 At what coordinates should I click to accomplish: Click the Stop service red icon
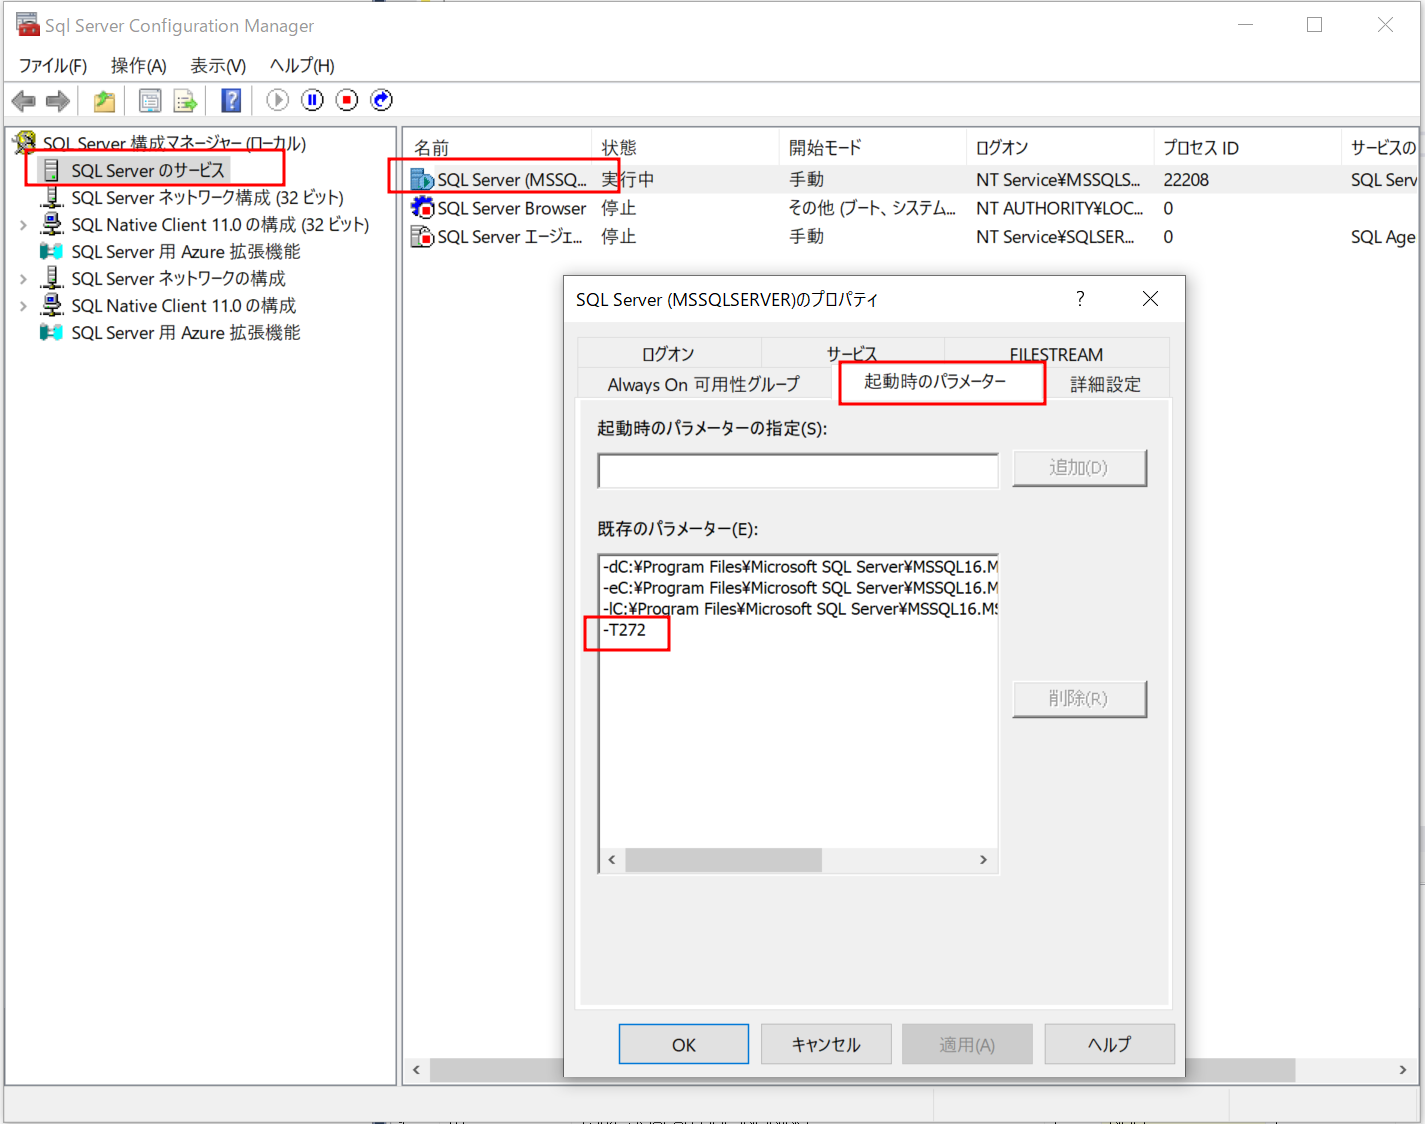point(347,100)
